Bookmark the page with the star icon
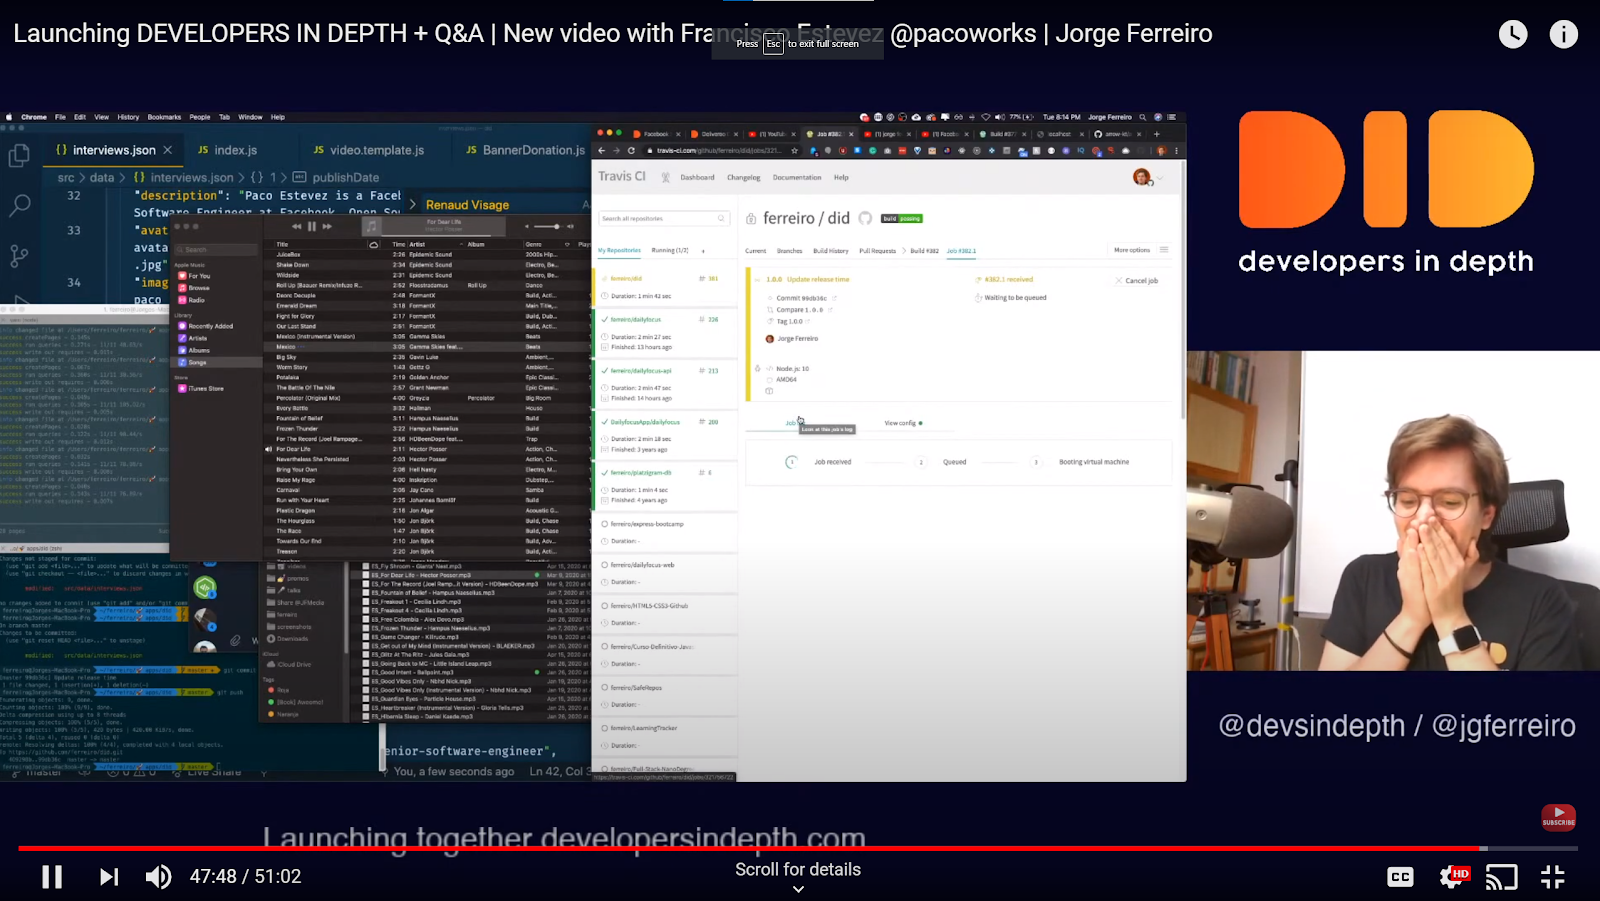 pyautogui.click(x=795, y=151)
